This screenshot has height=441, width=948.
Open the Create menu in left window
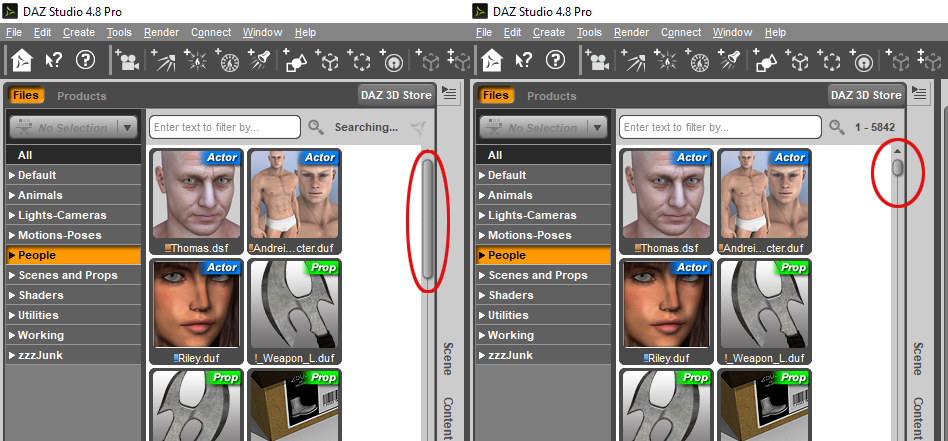pos(79,32)
